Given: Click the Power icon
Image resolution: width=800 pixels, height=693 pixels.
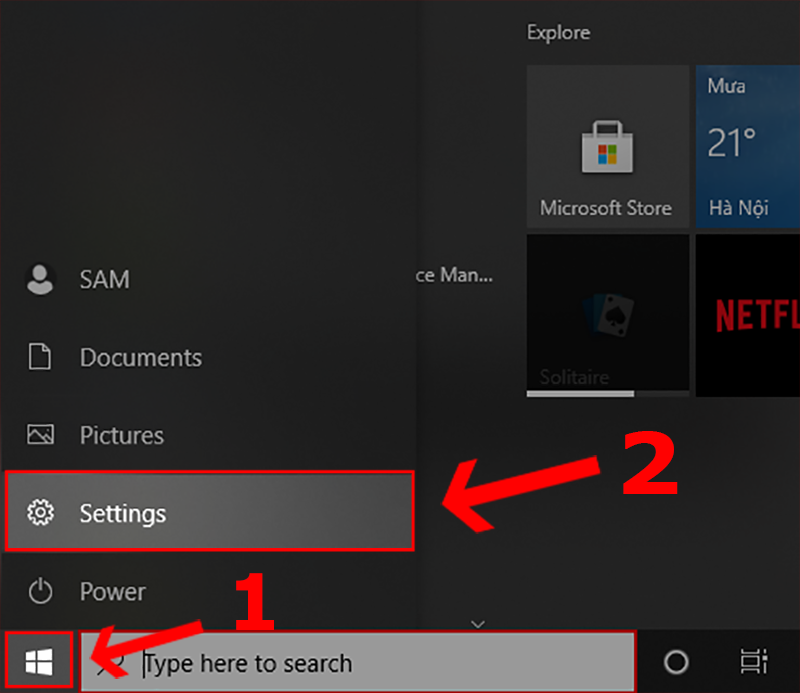Looking at the screenshot, I should click(x=40, y=591).
